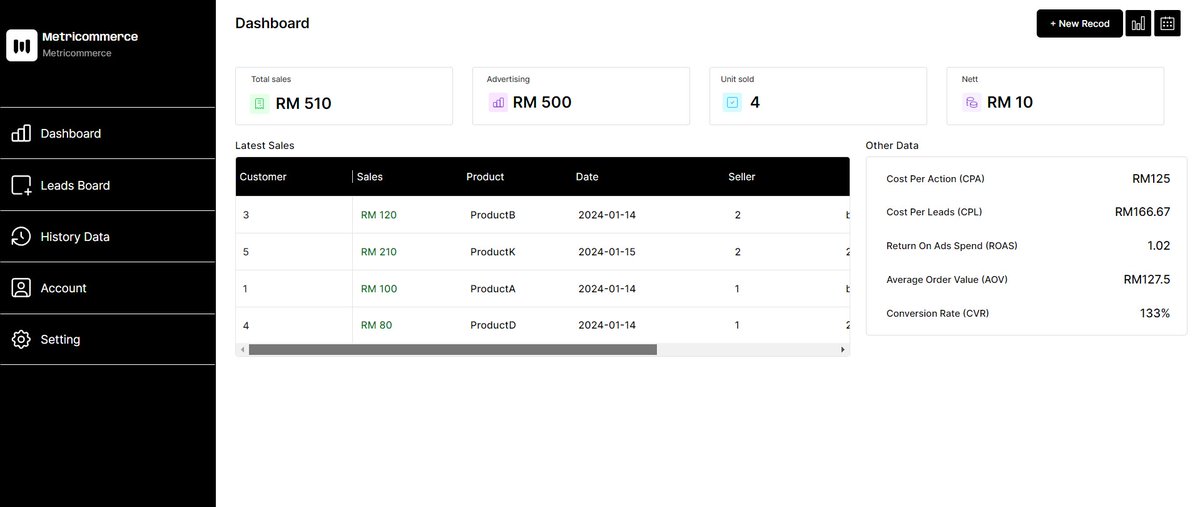
Task: Click the ProductA cell
Action: click(493, 289)
